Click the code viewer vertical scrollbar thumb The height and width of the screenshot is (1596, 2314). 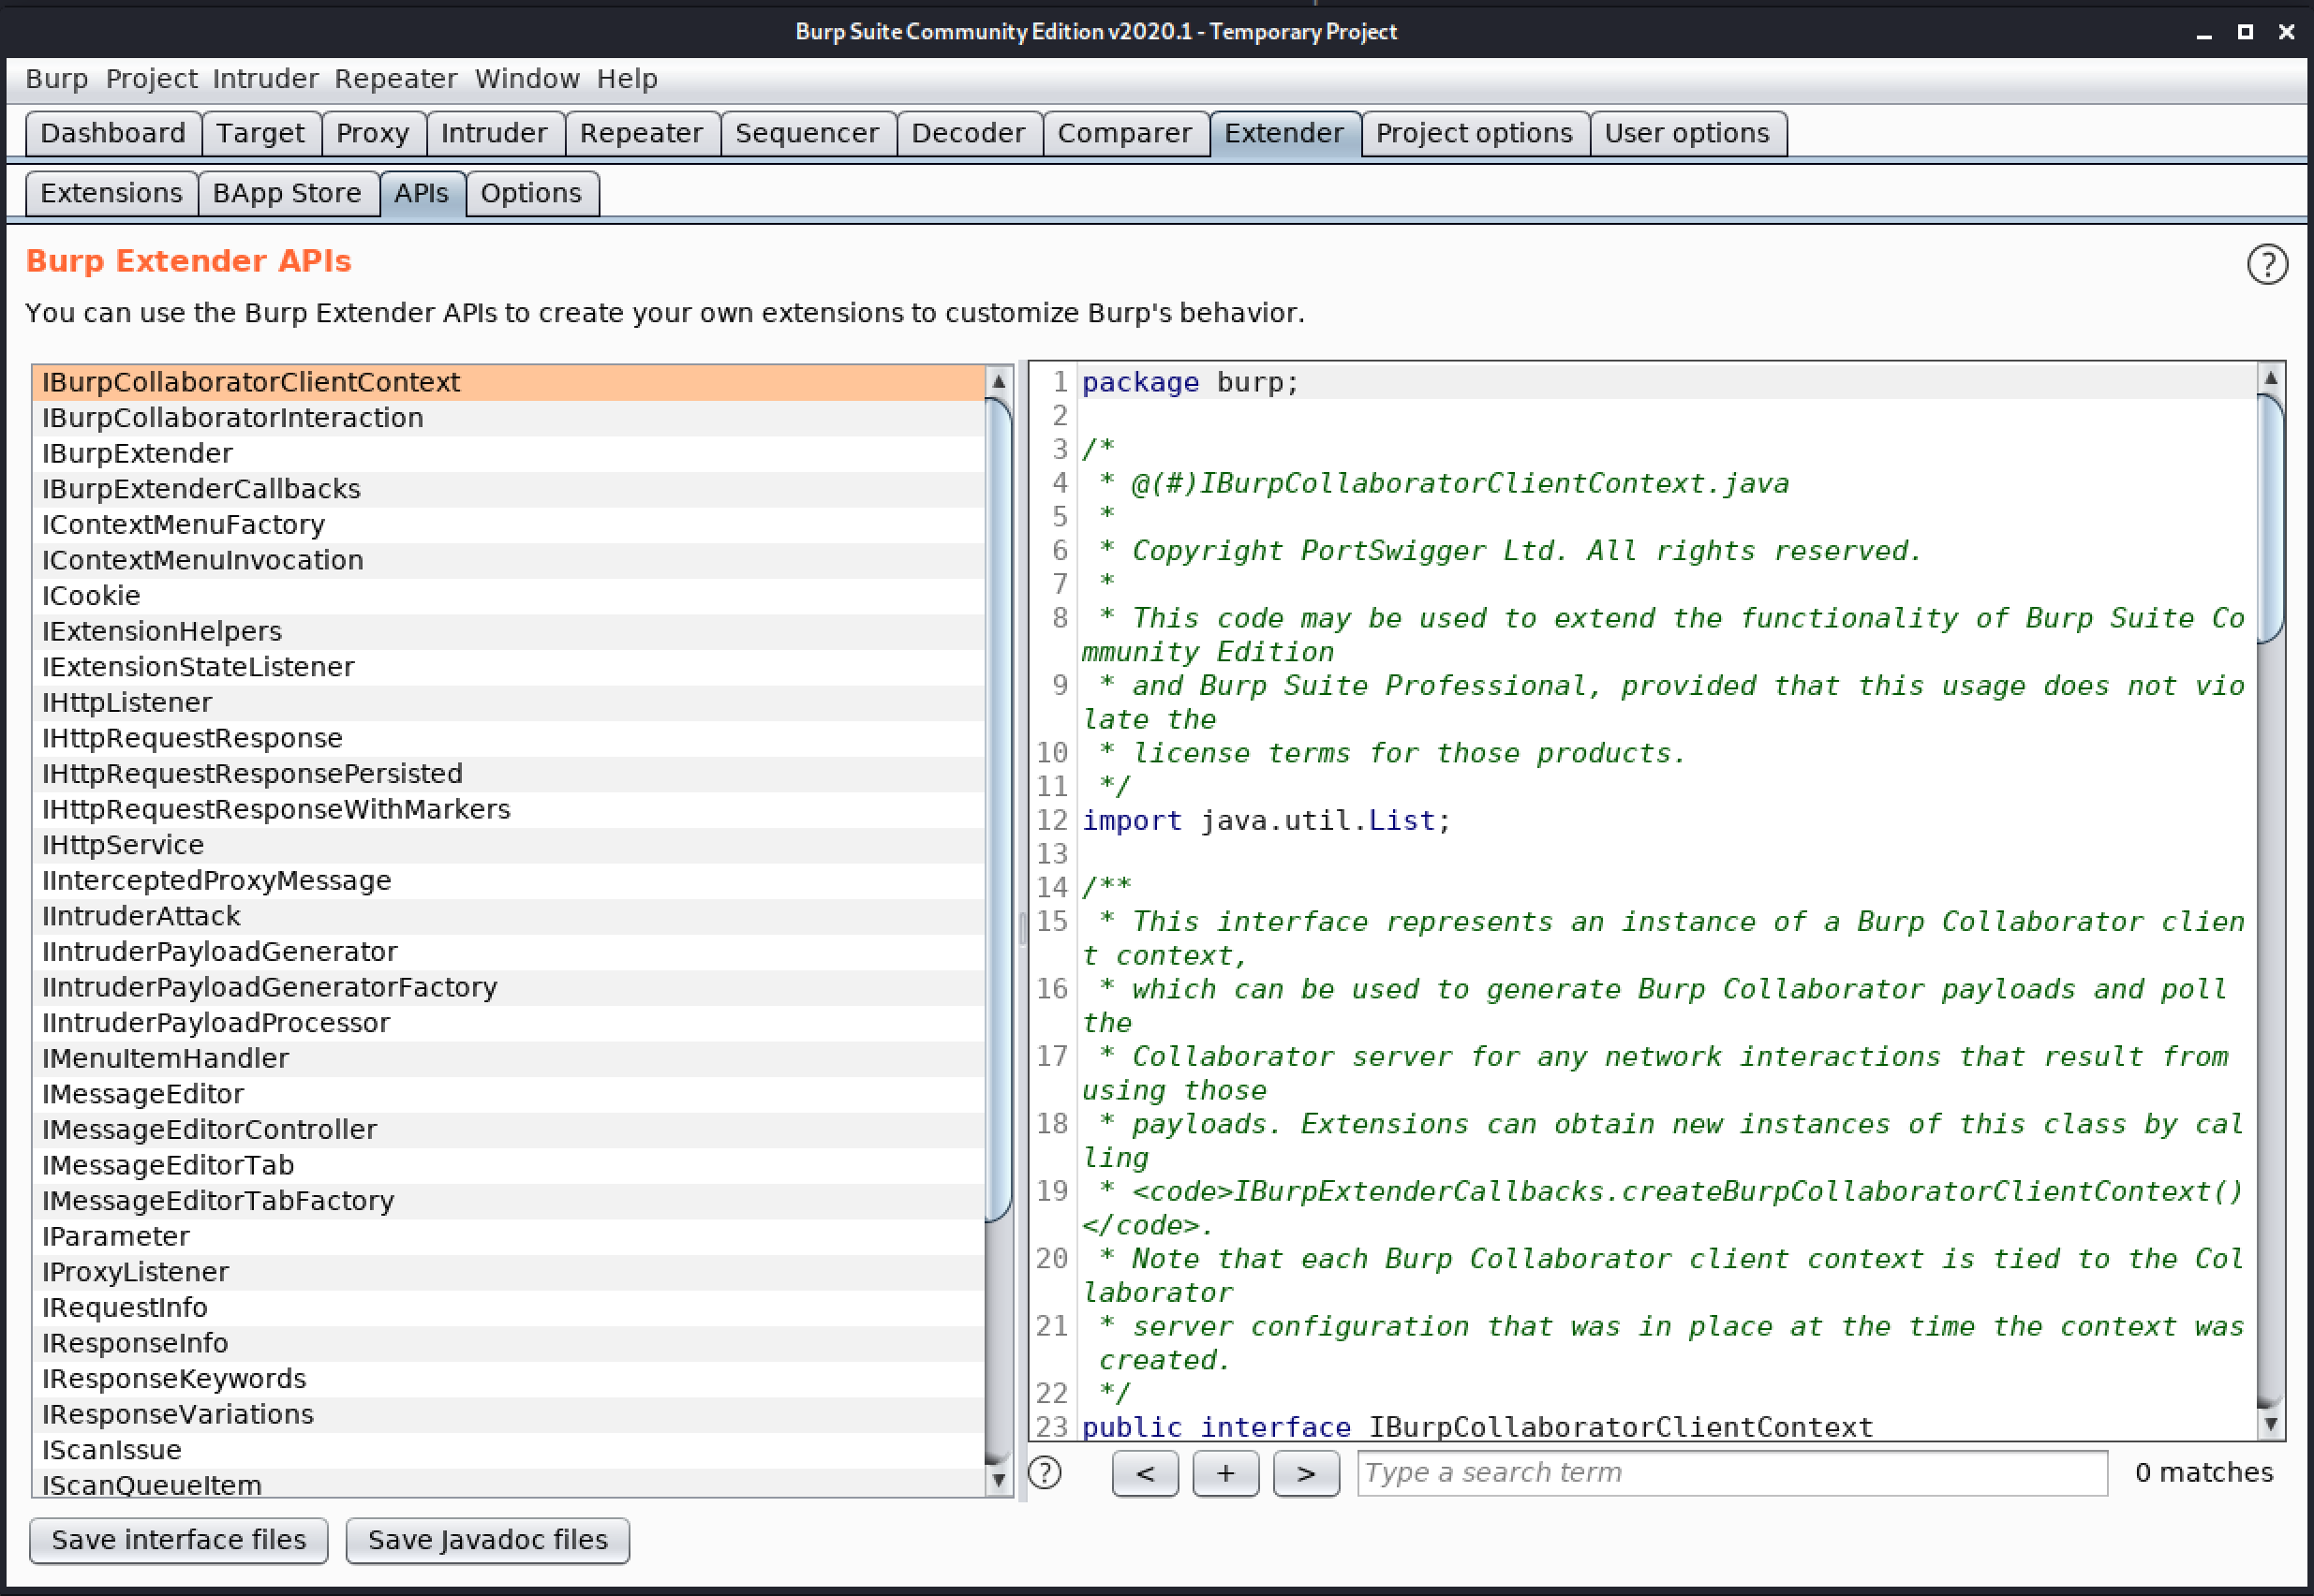click(2270, 518)
